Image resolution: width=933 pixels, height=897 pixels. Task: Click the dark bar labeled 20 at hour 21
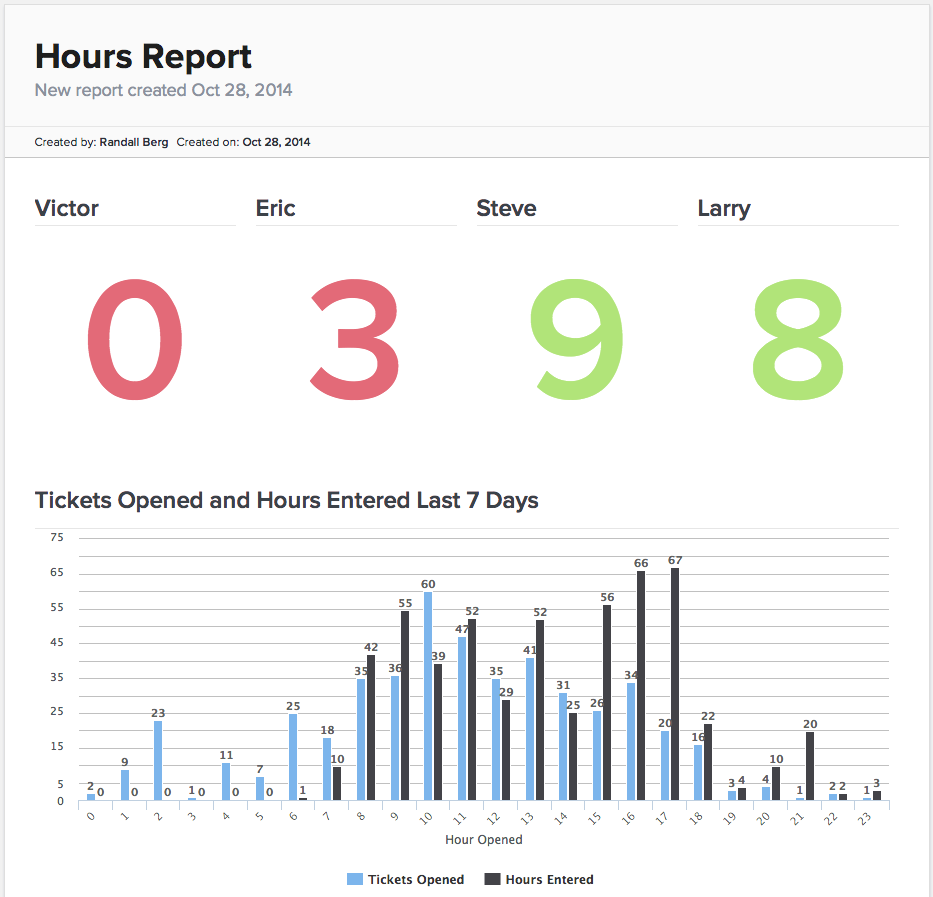(810, 766)
